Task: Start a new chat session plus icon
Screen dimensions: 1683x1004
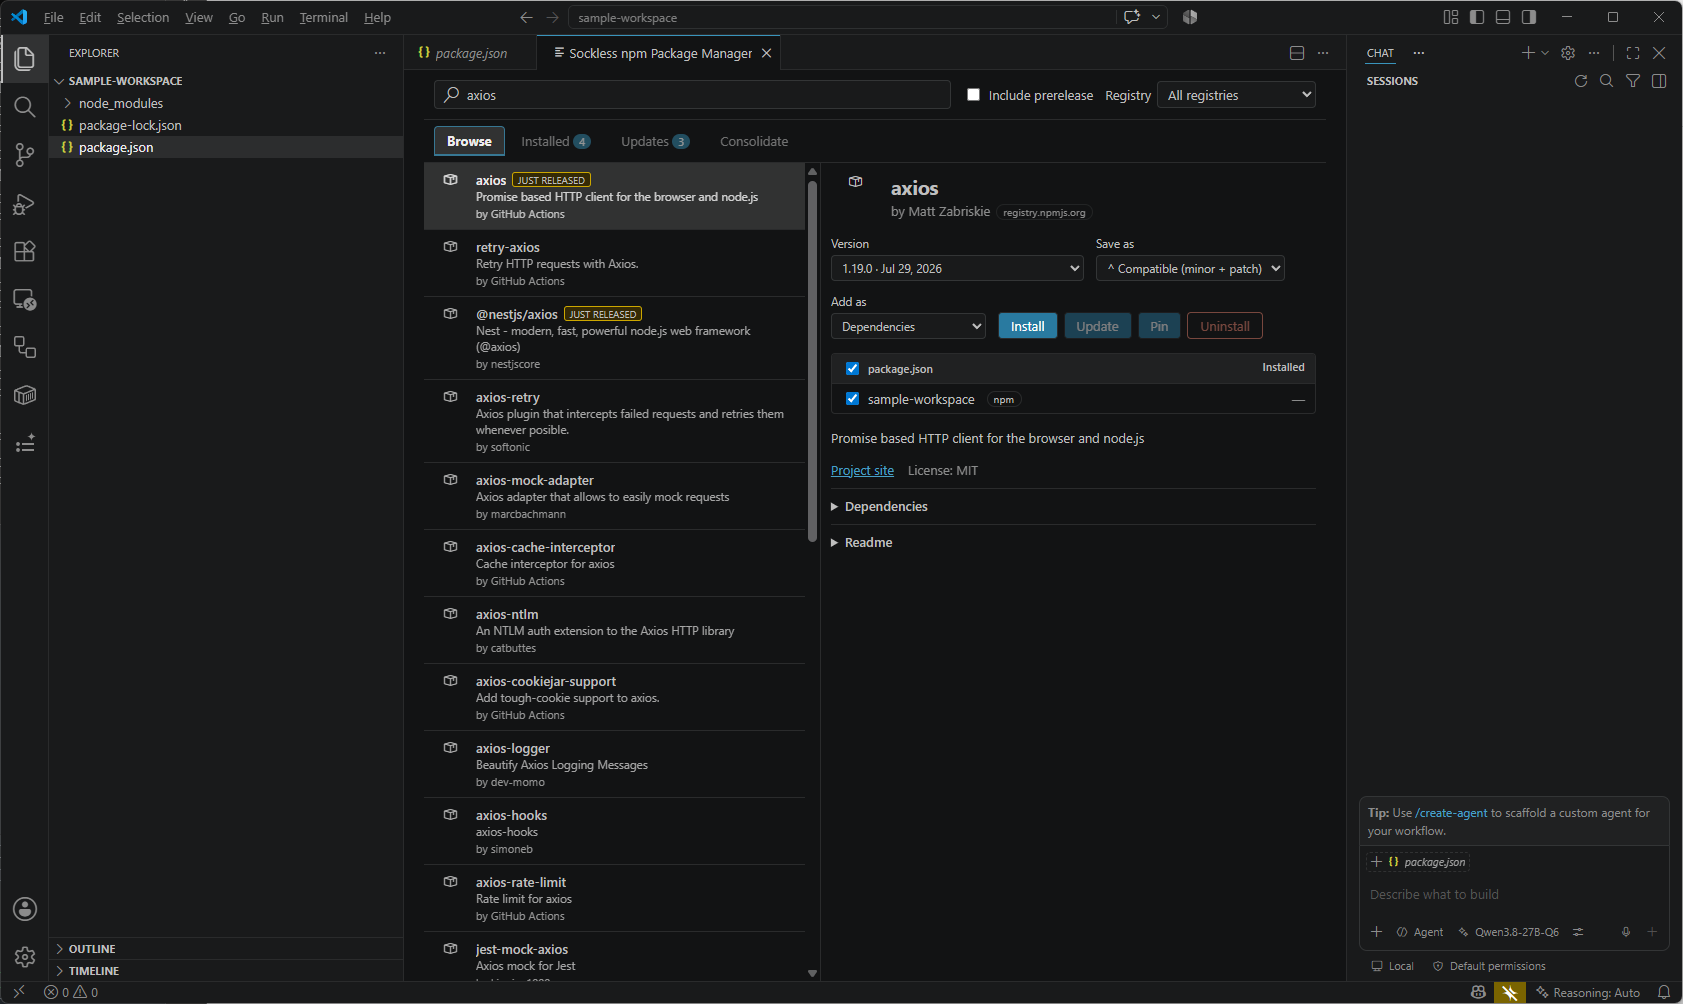Action: [1528, 53]
